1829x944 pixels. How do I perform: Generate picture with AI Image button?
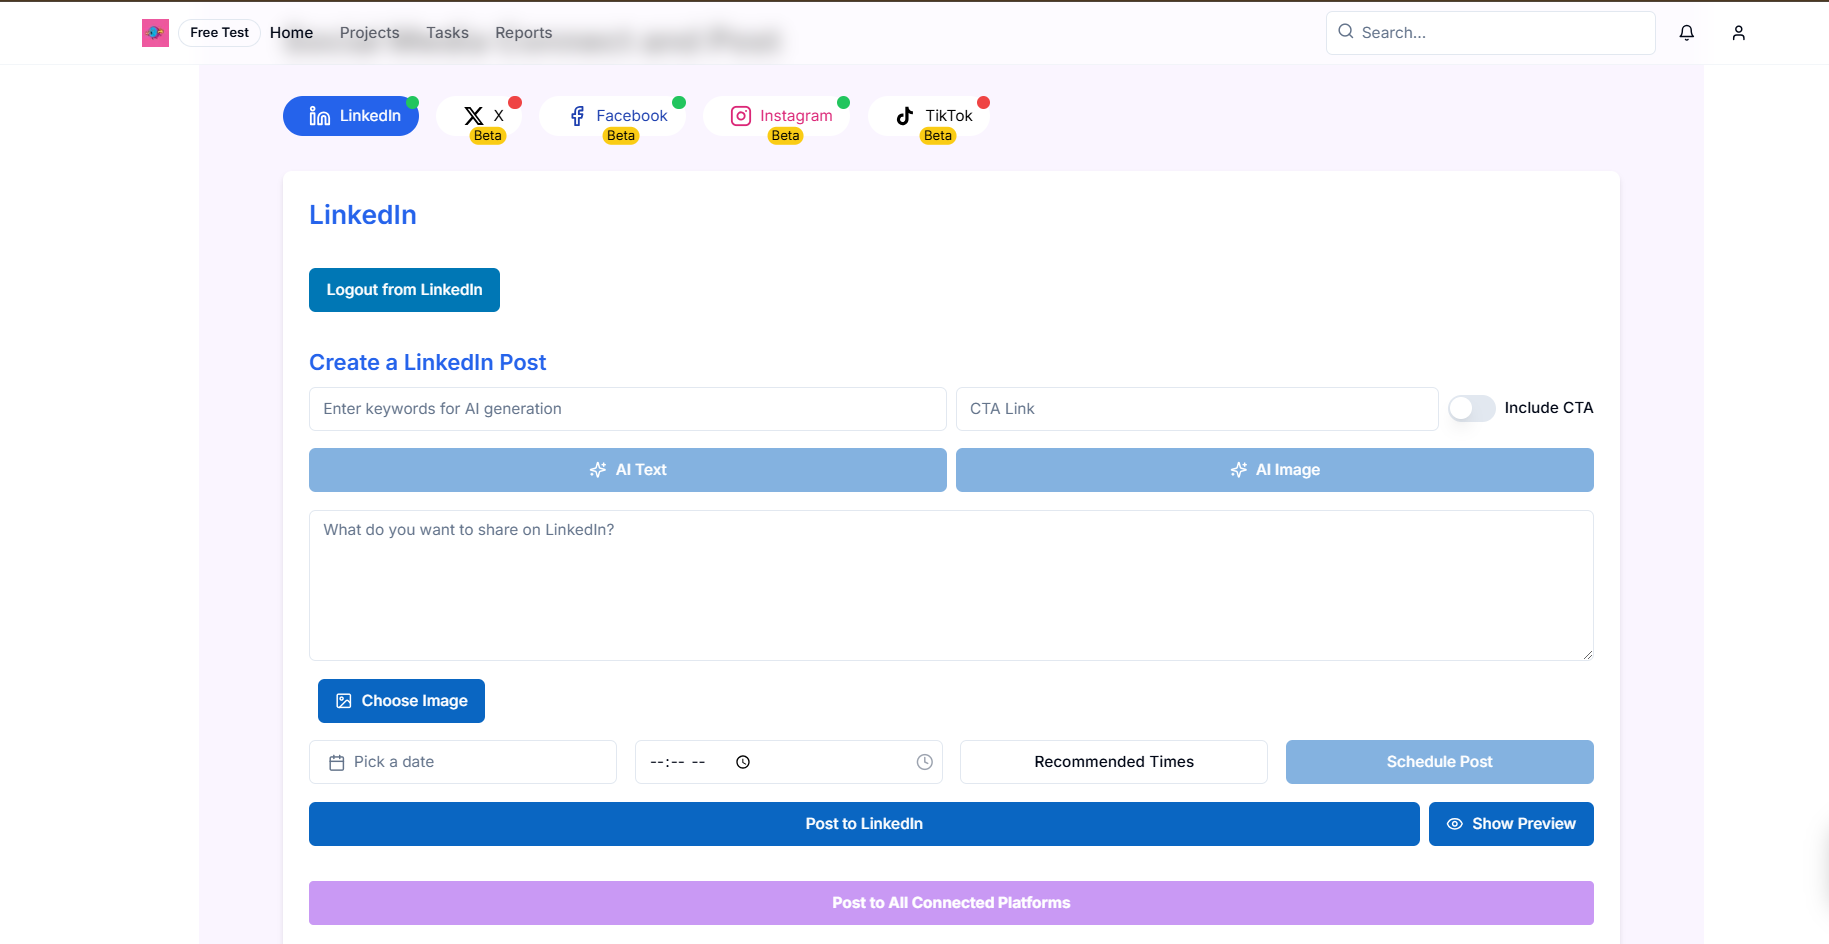[1274, 470]
